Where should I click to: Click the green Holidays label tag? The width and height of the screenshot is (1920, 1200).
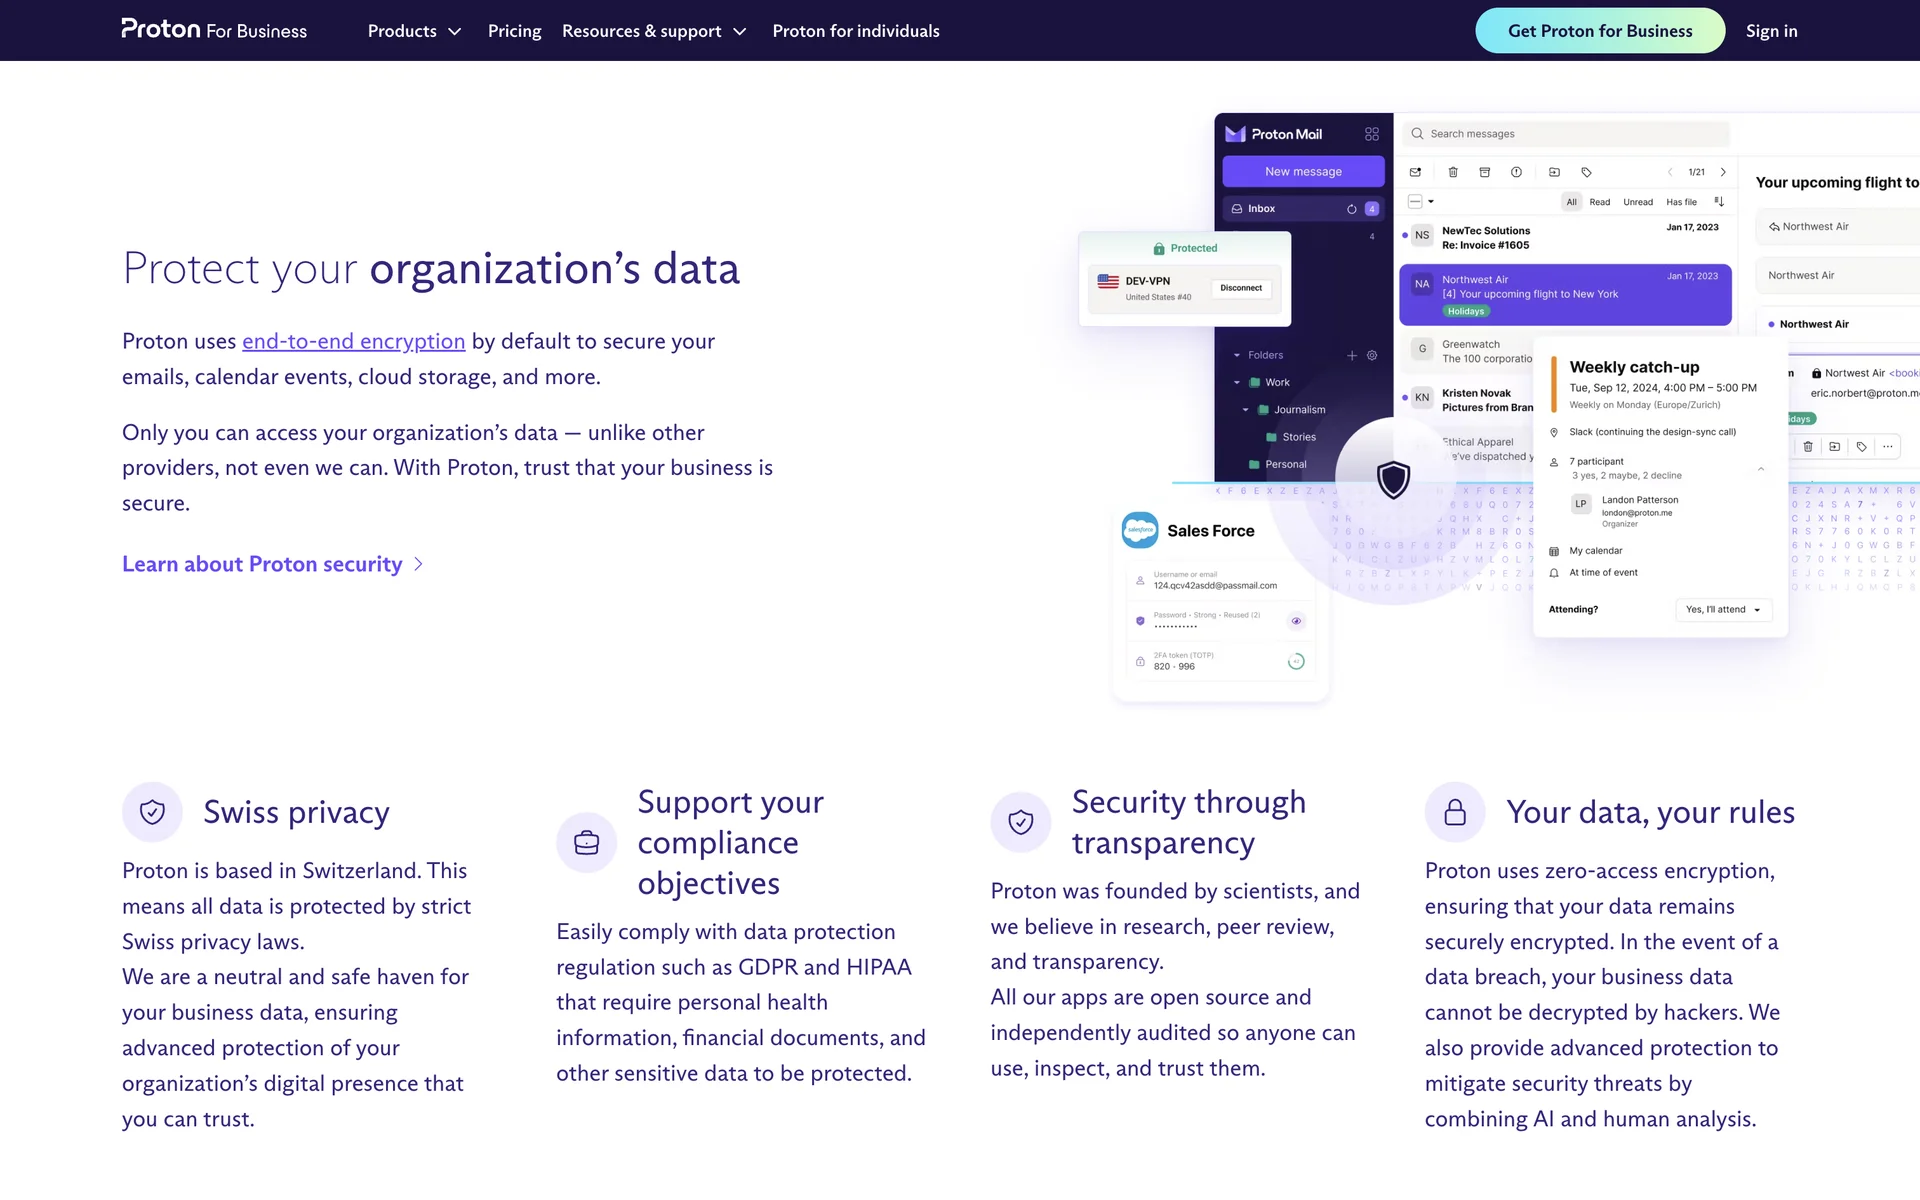coord(1465,311)
